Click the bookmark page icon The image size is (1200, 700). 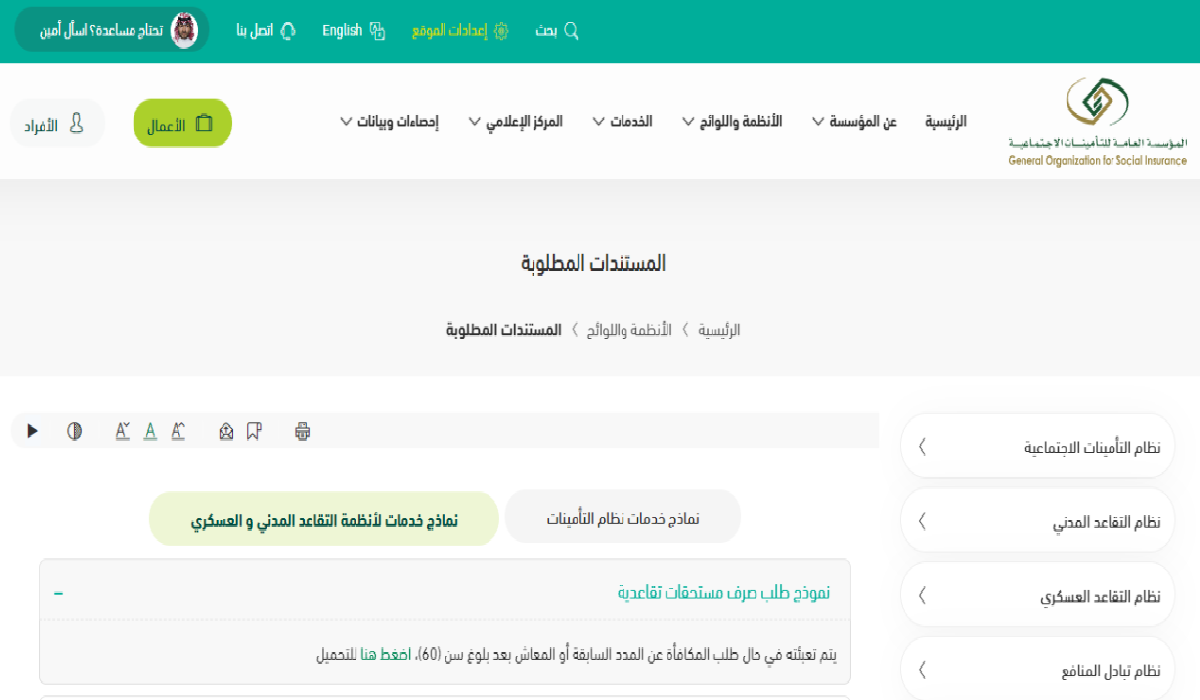[254, 431]
